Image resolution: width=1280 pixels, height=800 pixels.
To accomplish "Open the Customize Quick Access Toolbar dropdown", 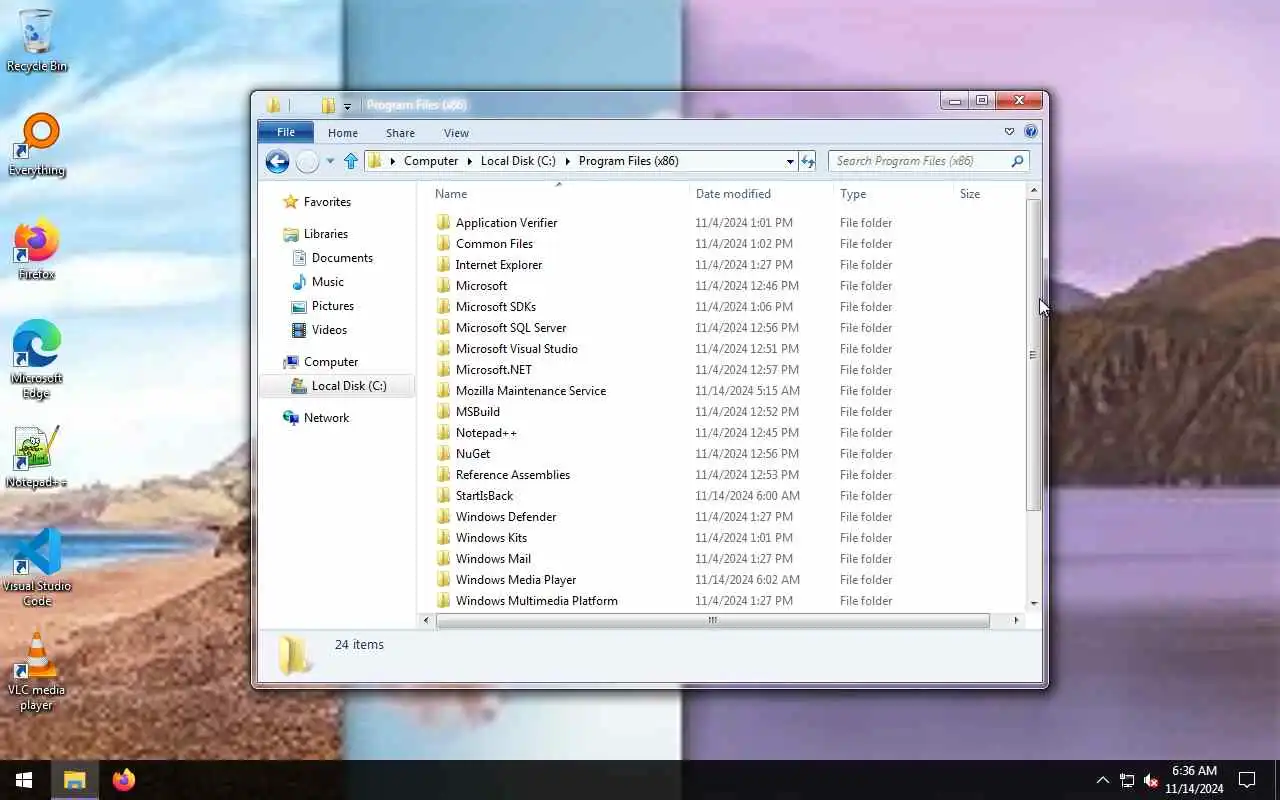I will point(347,106).
